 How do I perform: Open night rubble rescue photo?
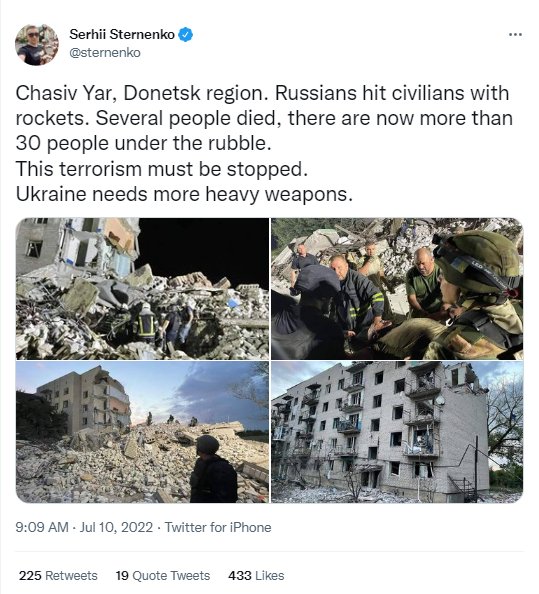pyautogui.click(x=142, y=288)
